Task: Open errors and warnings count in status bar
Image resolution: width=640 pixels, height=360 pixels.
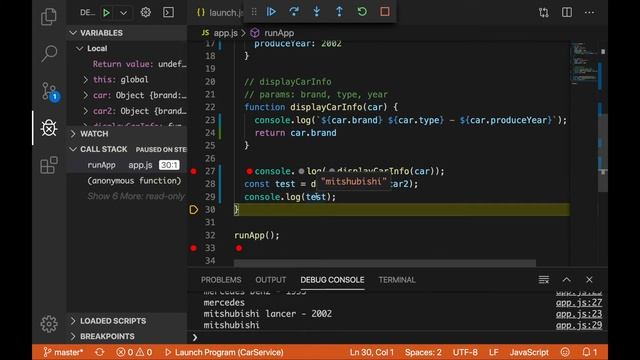Action: coord(134,352)
